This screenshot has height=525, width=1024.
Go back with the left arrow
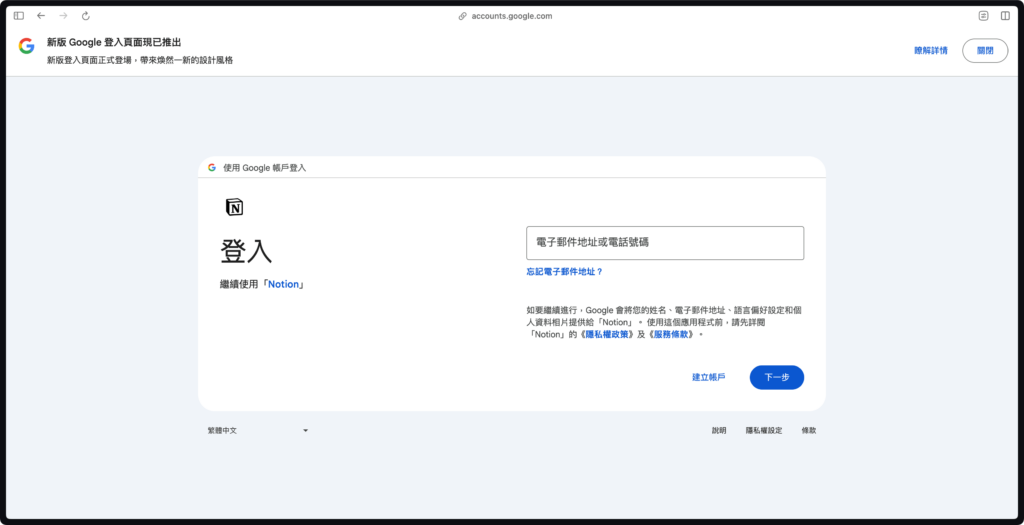coord(41,16)
